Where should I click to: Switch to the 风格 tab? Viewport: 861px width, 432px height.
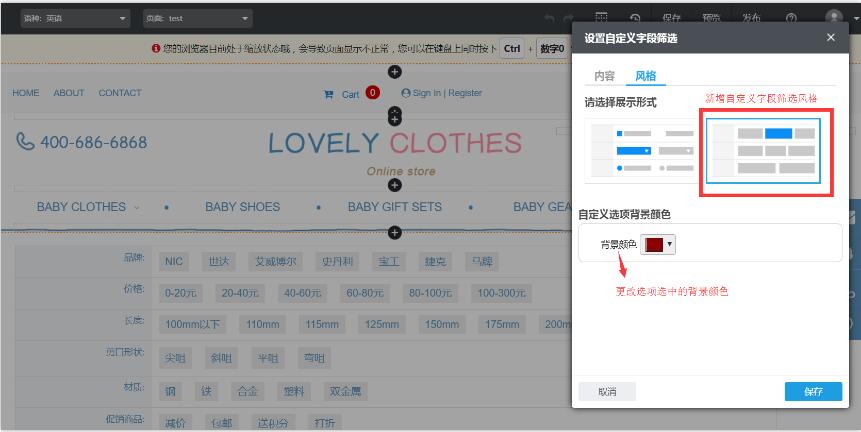tap(645, 76)
